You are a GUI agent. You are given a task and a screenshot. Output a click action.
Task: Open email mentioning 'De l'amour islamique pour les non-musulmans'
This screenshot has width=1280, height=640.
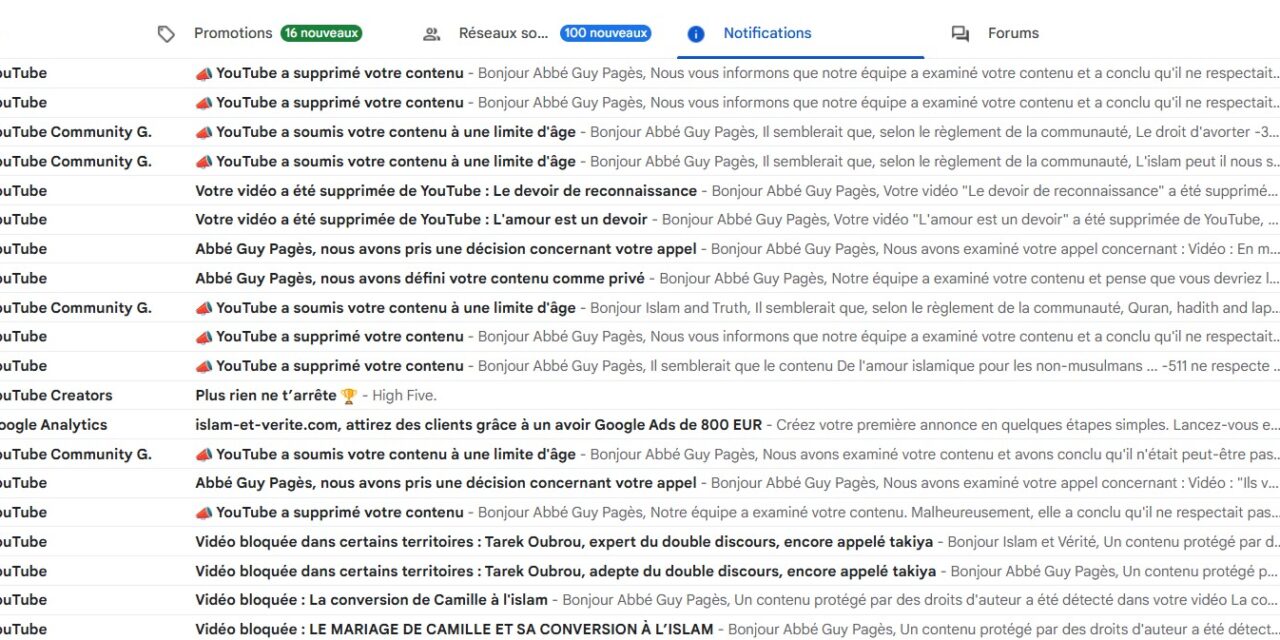pyautogui.click(x=640, y=366)
